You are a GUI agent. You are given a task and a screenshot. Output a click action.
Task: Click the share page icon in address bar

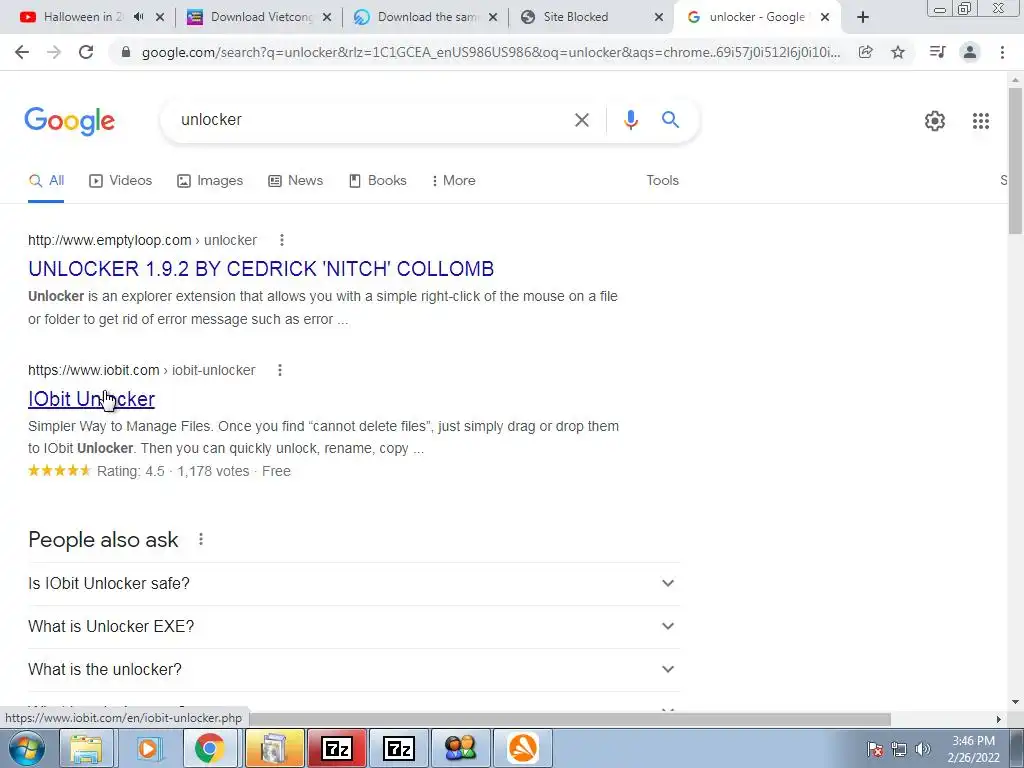865,52
